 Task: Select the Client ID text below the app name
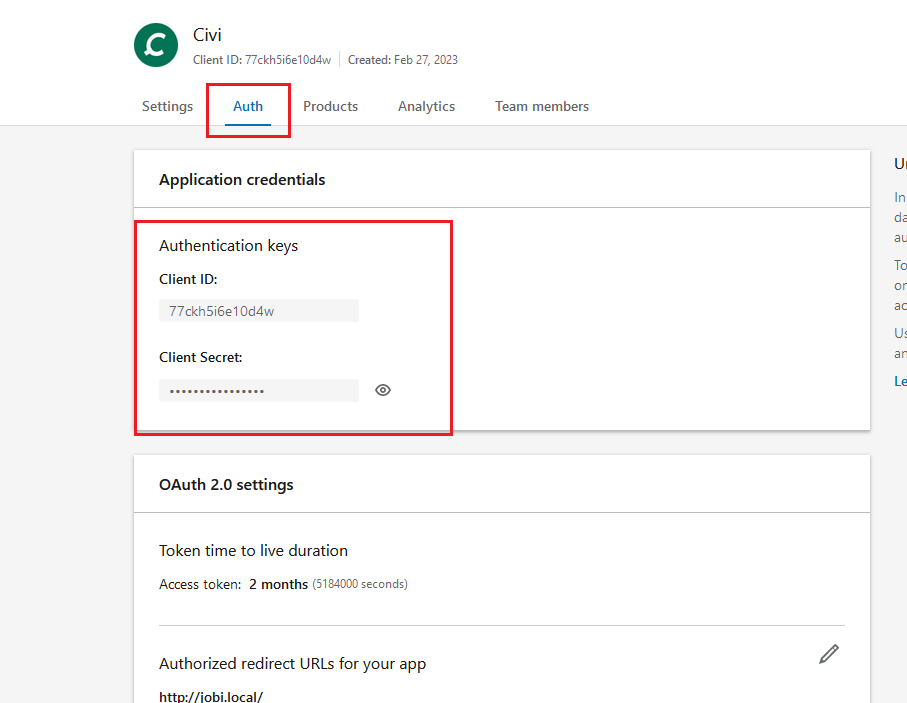(x=261, y=60)
